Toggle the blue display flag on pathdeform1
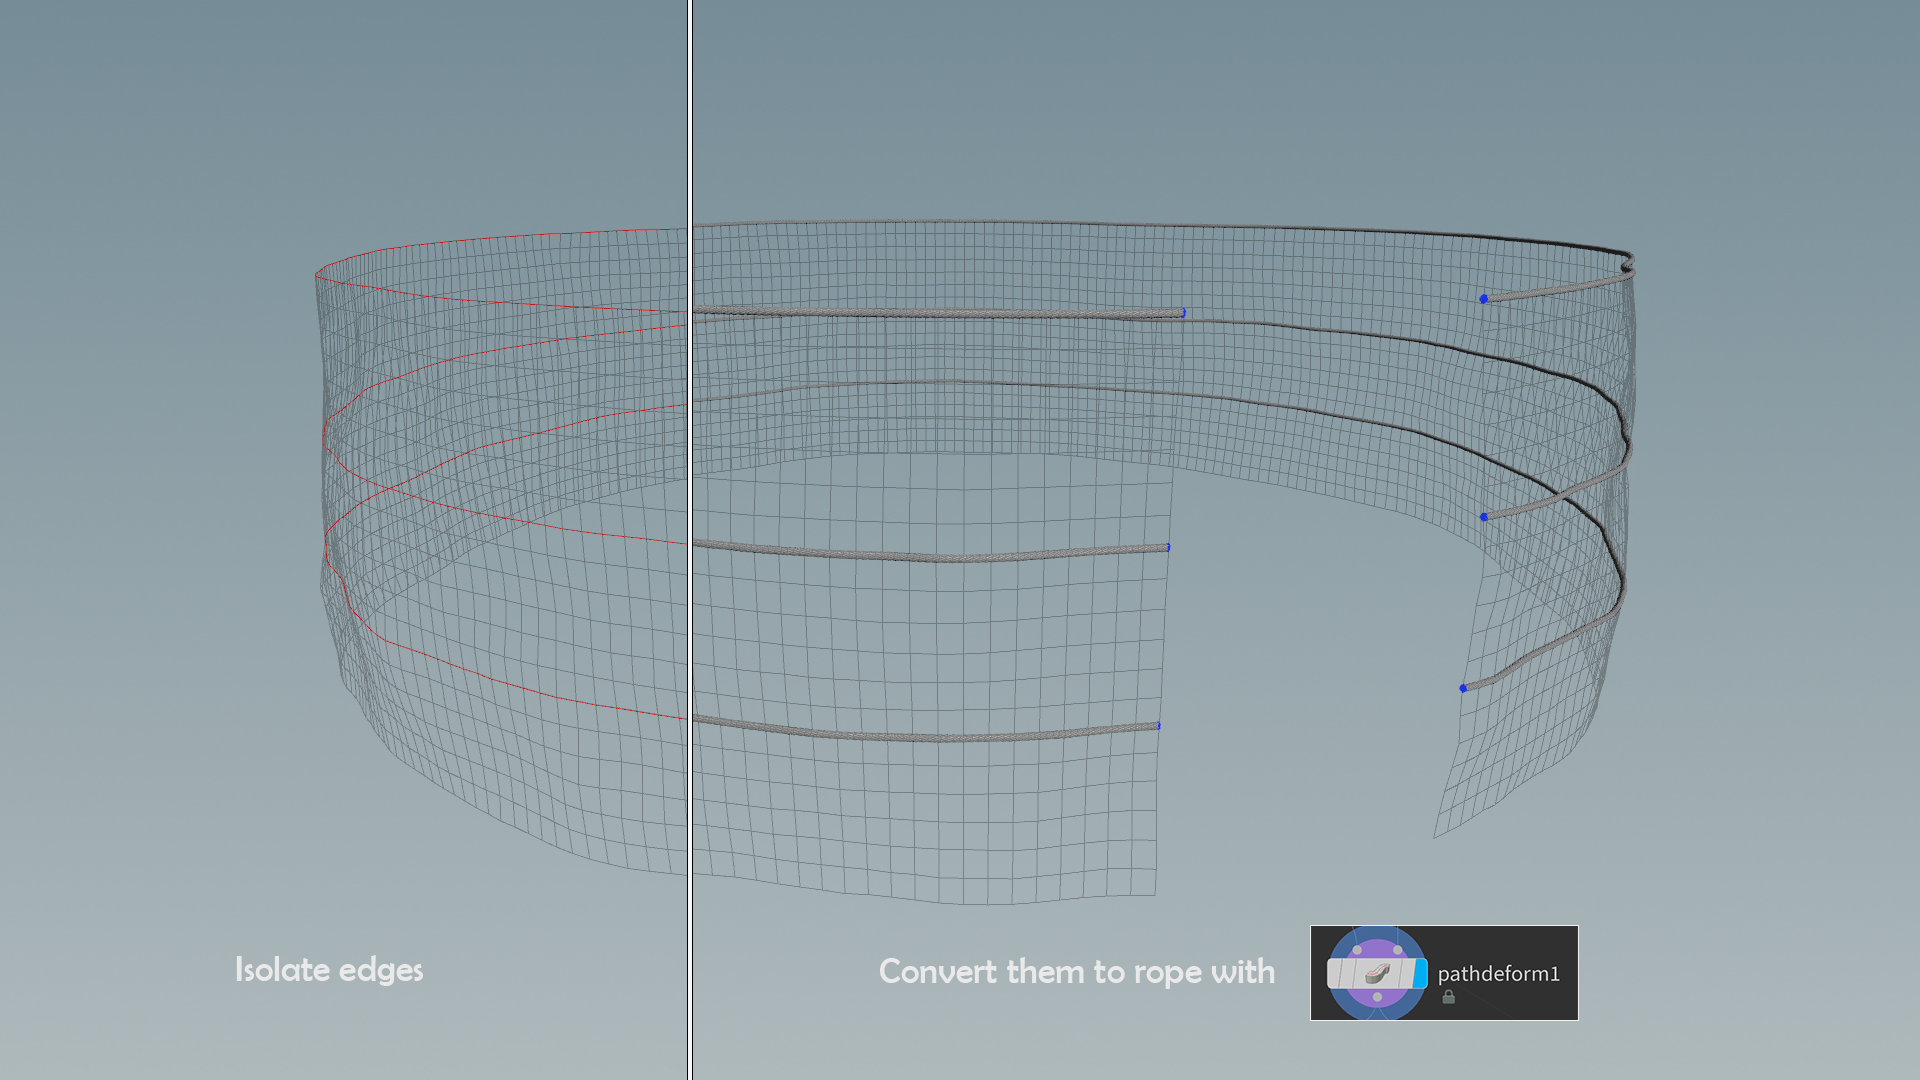 click(x=1420, y=973)
